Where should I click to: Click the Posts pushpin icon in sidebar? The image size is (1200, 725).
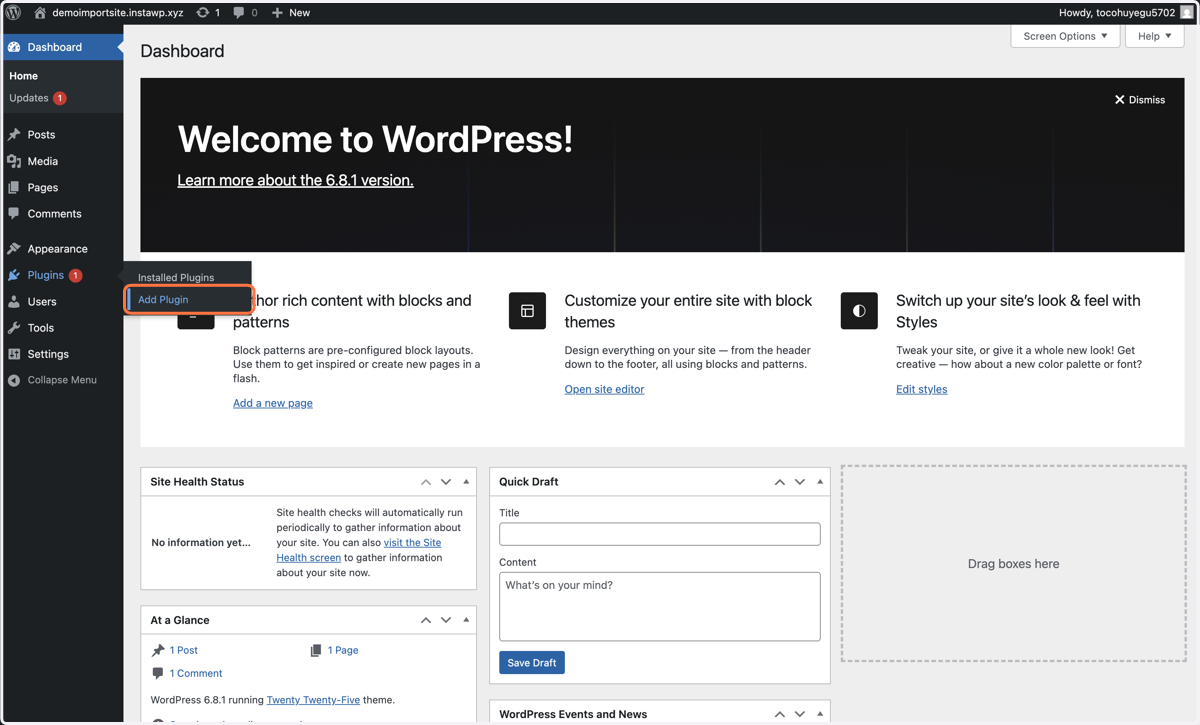14,134
